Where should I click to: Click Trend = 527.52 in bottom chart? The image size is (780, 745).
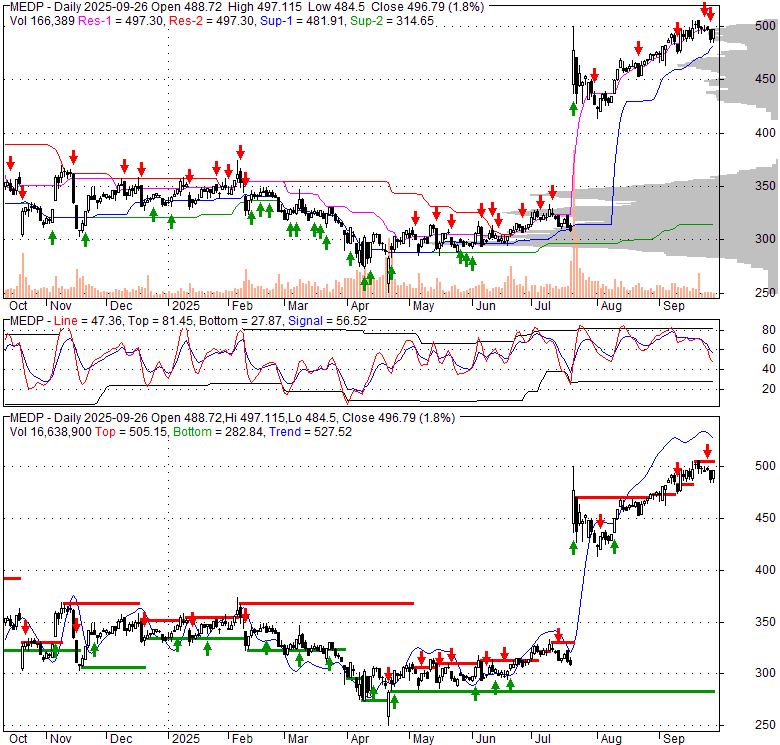pos(310,432)
